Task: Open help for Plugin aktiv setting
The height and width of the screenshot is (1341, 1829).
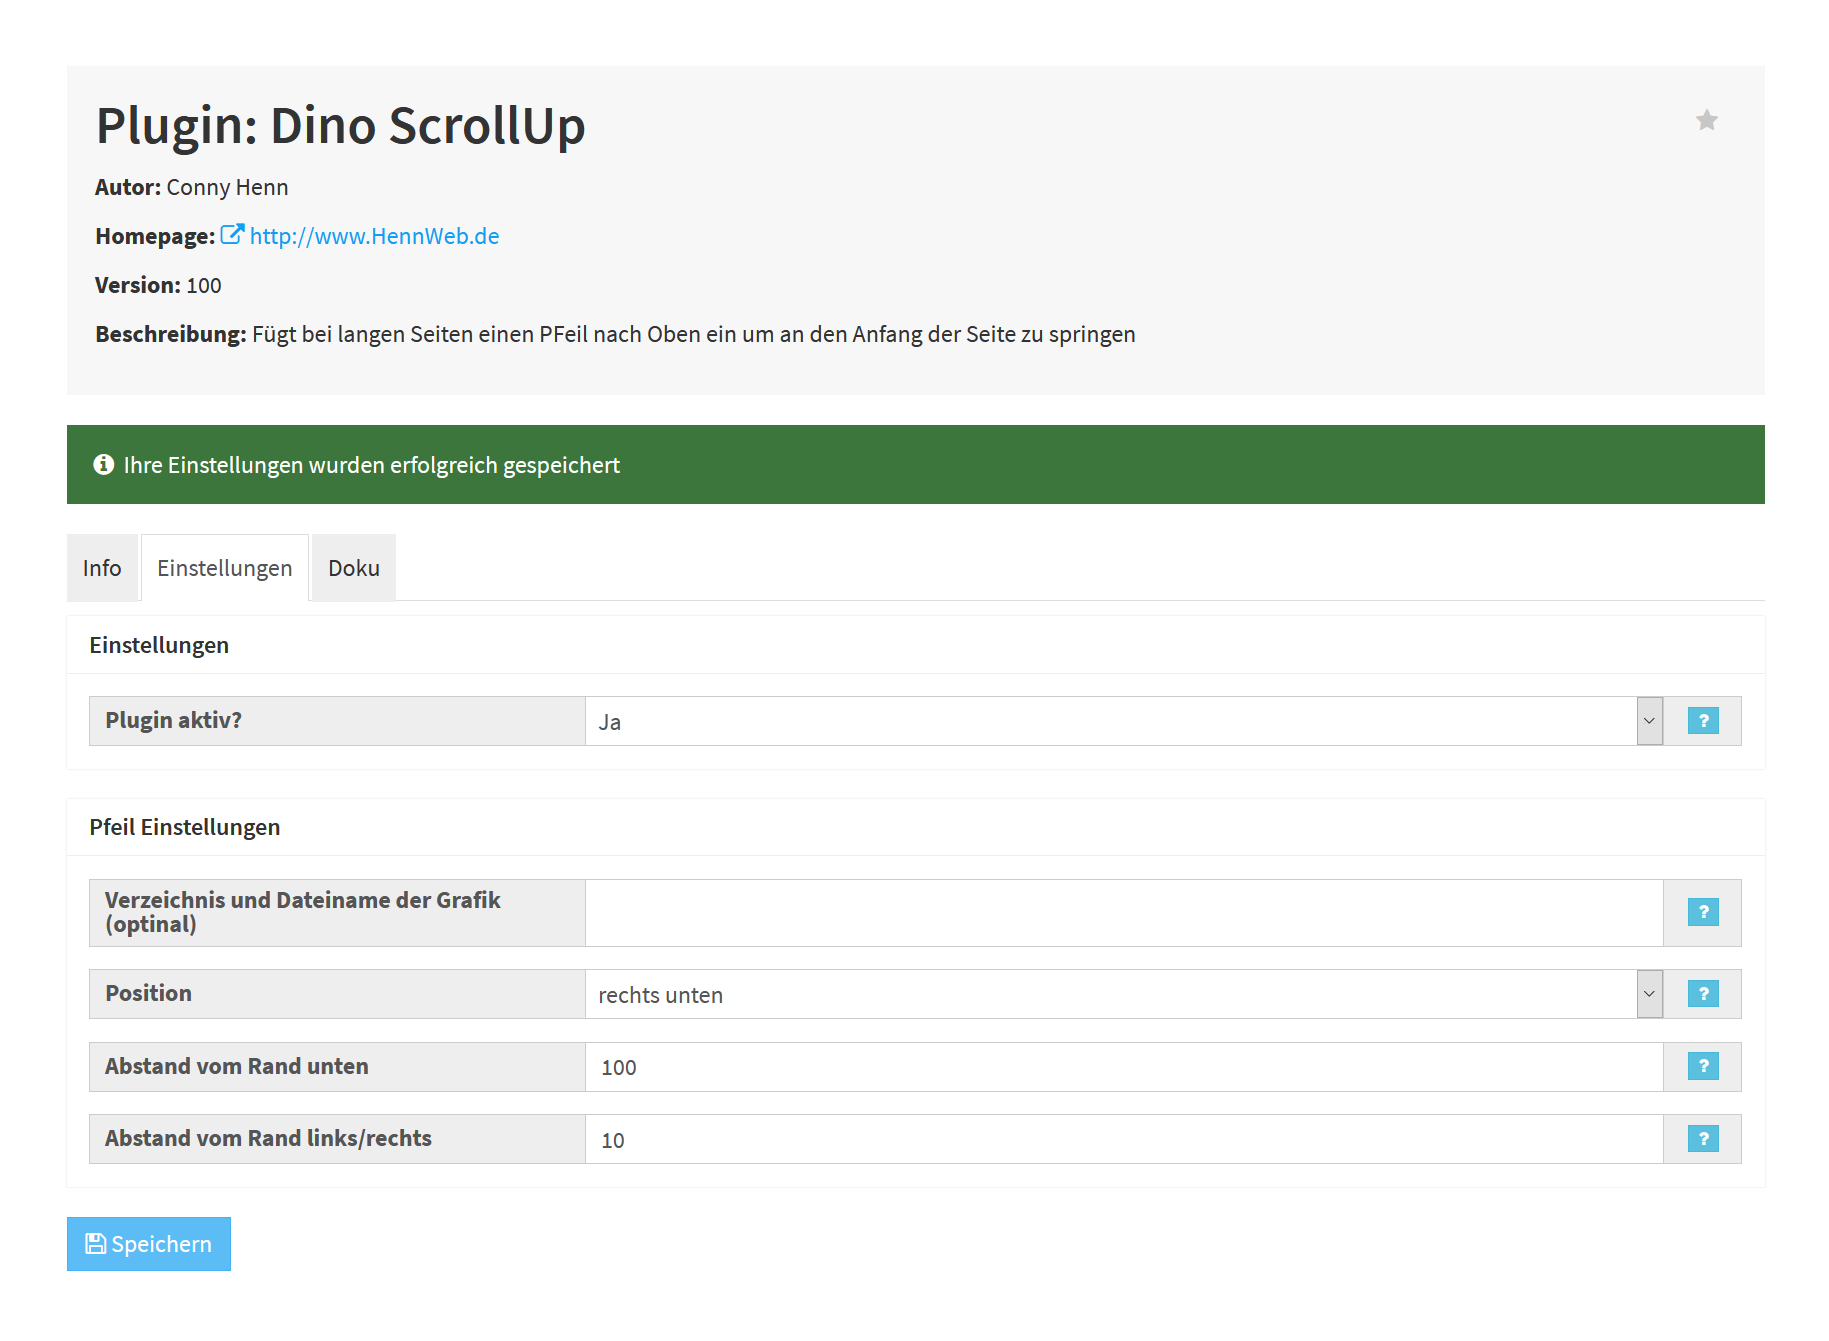Action: pos(1702,721)
